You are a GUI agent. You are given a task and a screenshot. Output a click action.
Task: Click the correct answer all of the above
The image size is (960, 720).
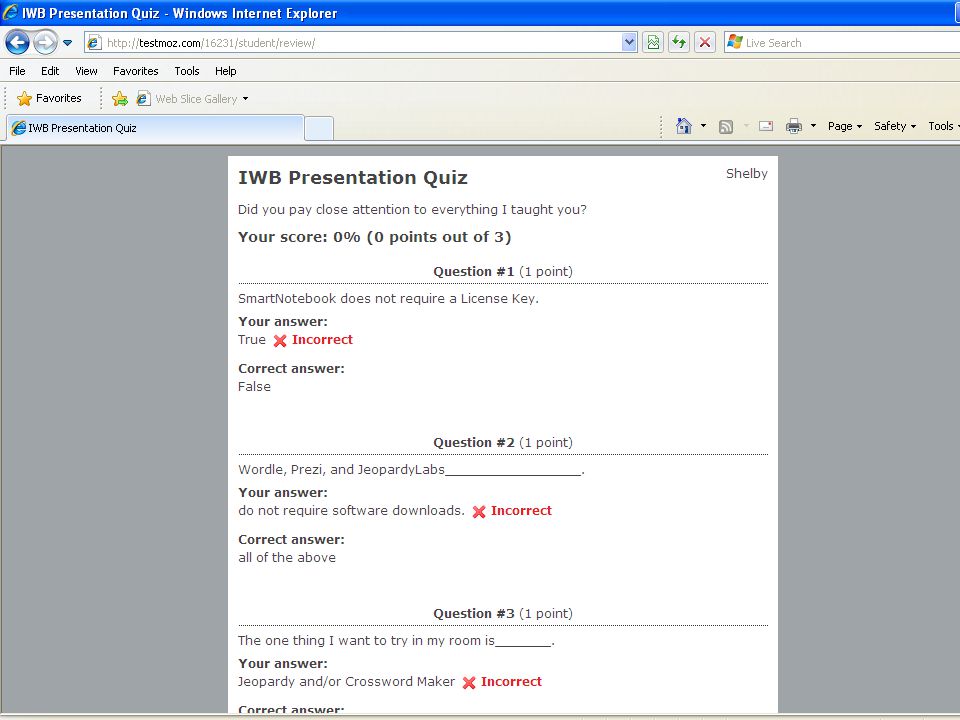pyautogui.click(x=287, y=558)
